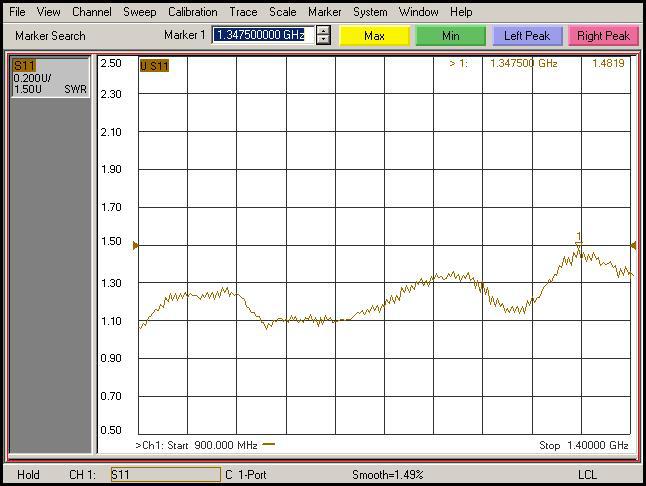Open the View menu

click(49, 12)
